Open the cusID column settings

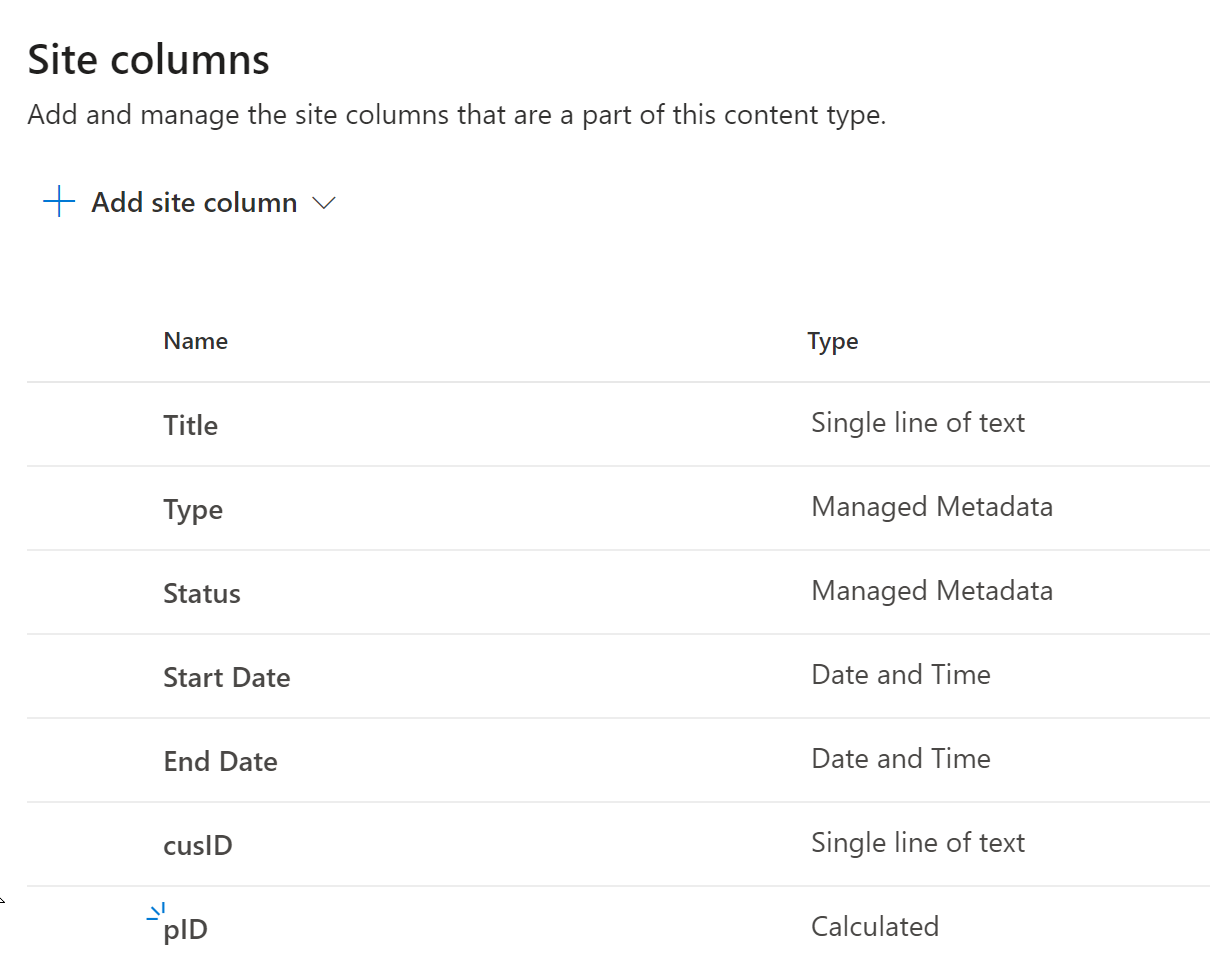tap(197, 844)
